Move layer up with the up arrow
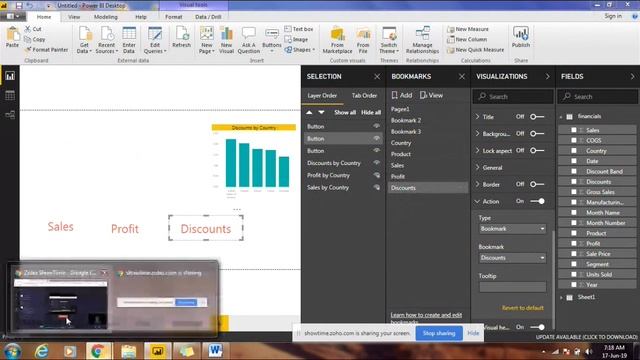Viewport: 640px width, 360px height. [309, 112]
